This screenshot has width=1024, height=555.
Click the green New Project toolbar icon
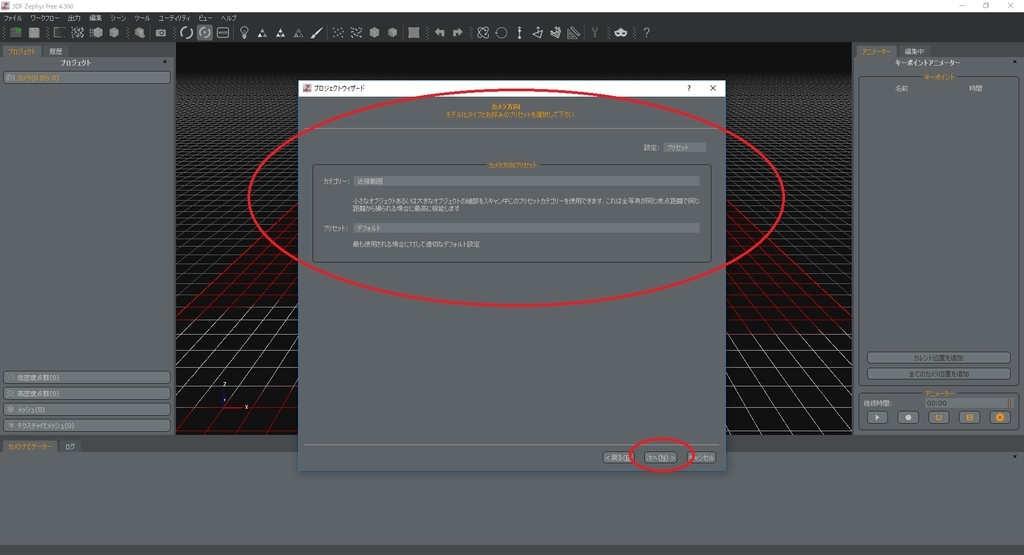16,33
